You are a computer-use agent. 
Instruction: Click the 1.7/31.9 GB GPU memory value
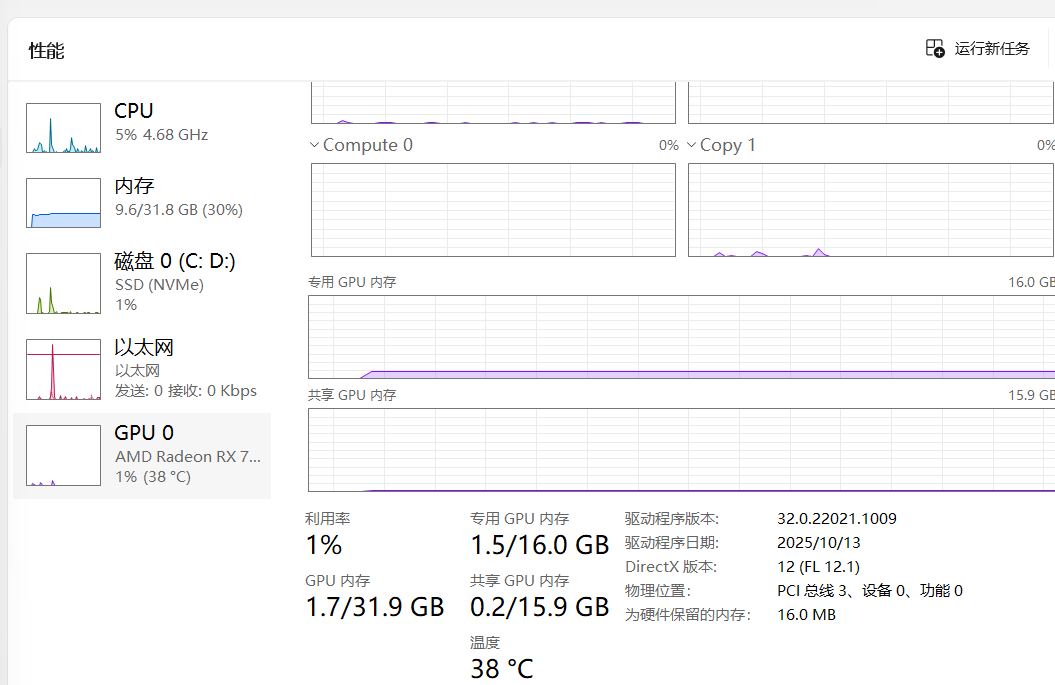coord(374,606)
